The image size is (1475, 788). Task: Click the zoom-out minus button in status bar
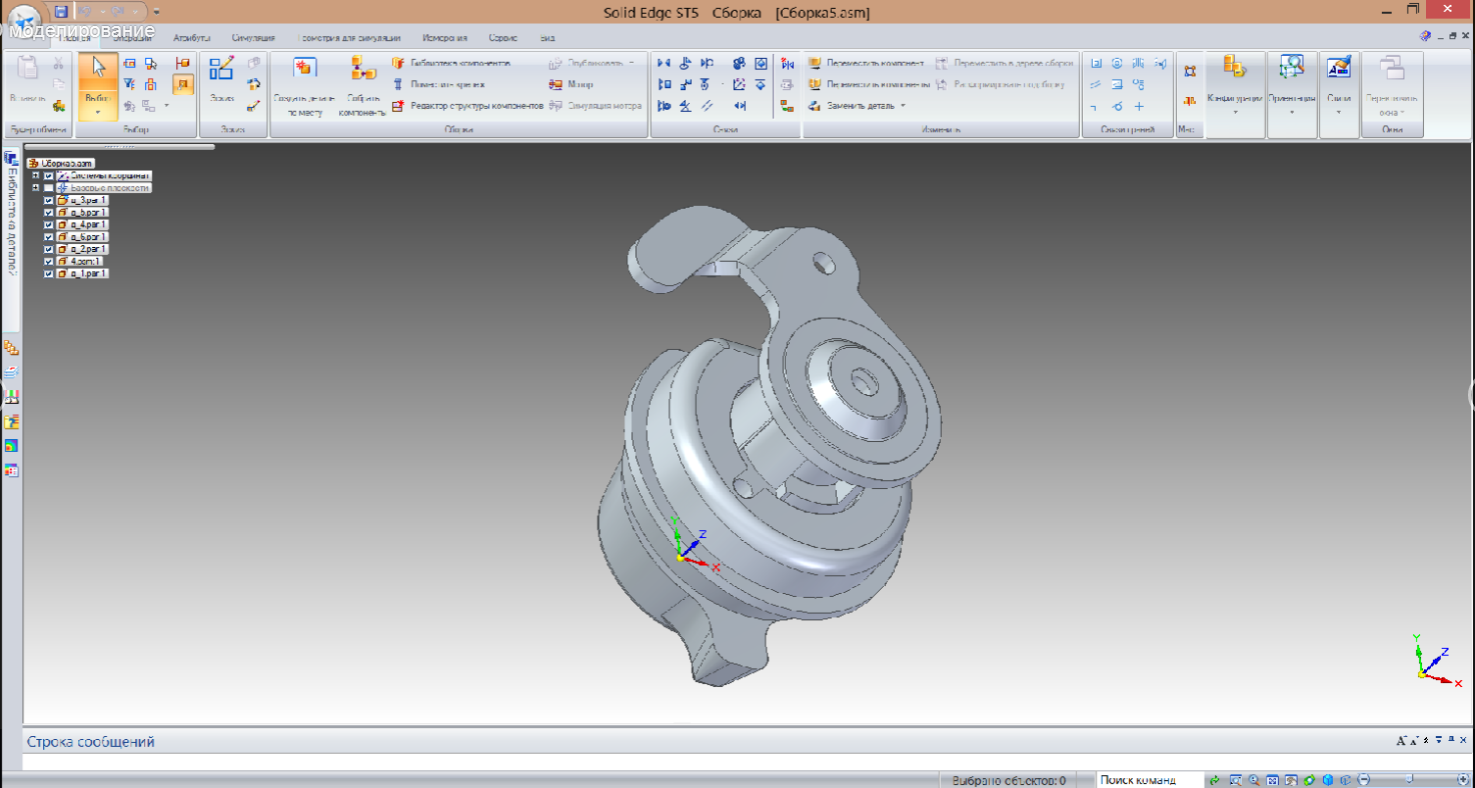[1364, 779]
